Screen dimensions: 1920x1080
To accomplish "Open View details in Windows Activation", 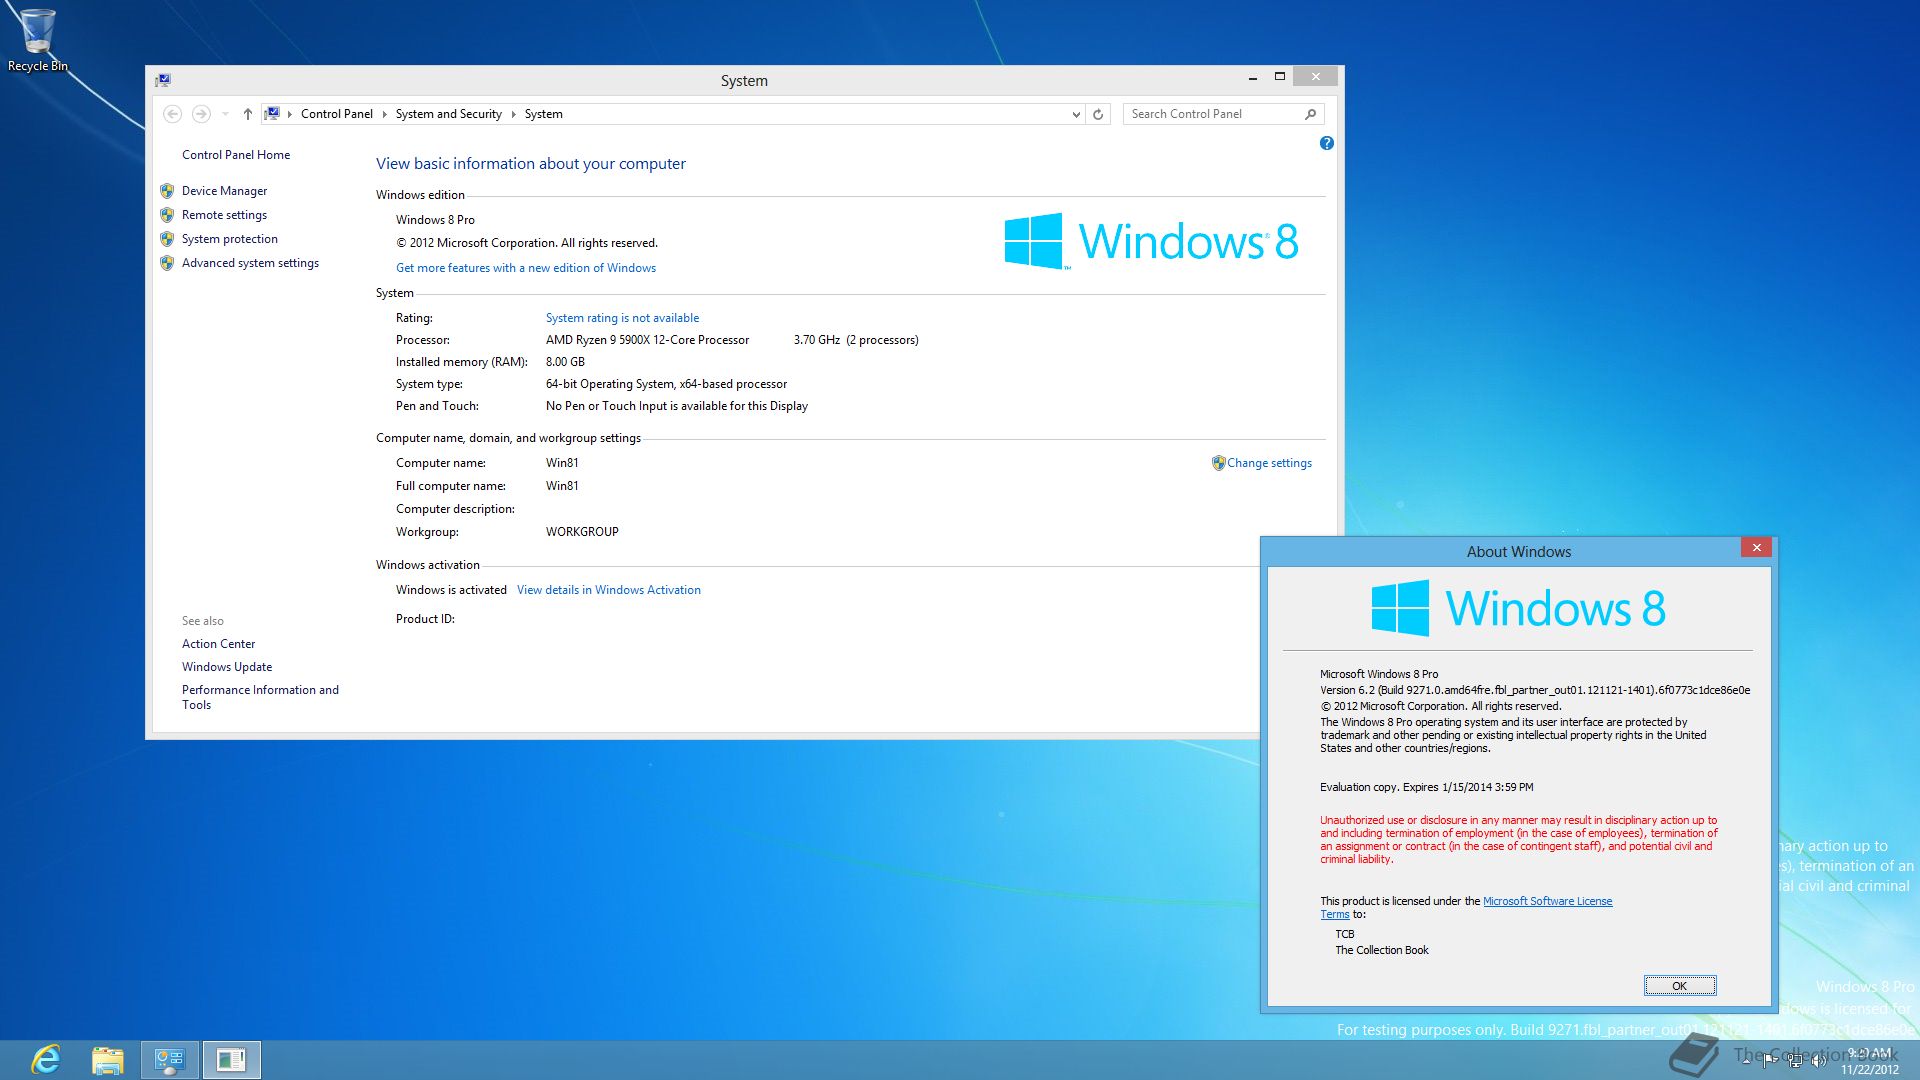I will tap(609, 590).
